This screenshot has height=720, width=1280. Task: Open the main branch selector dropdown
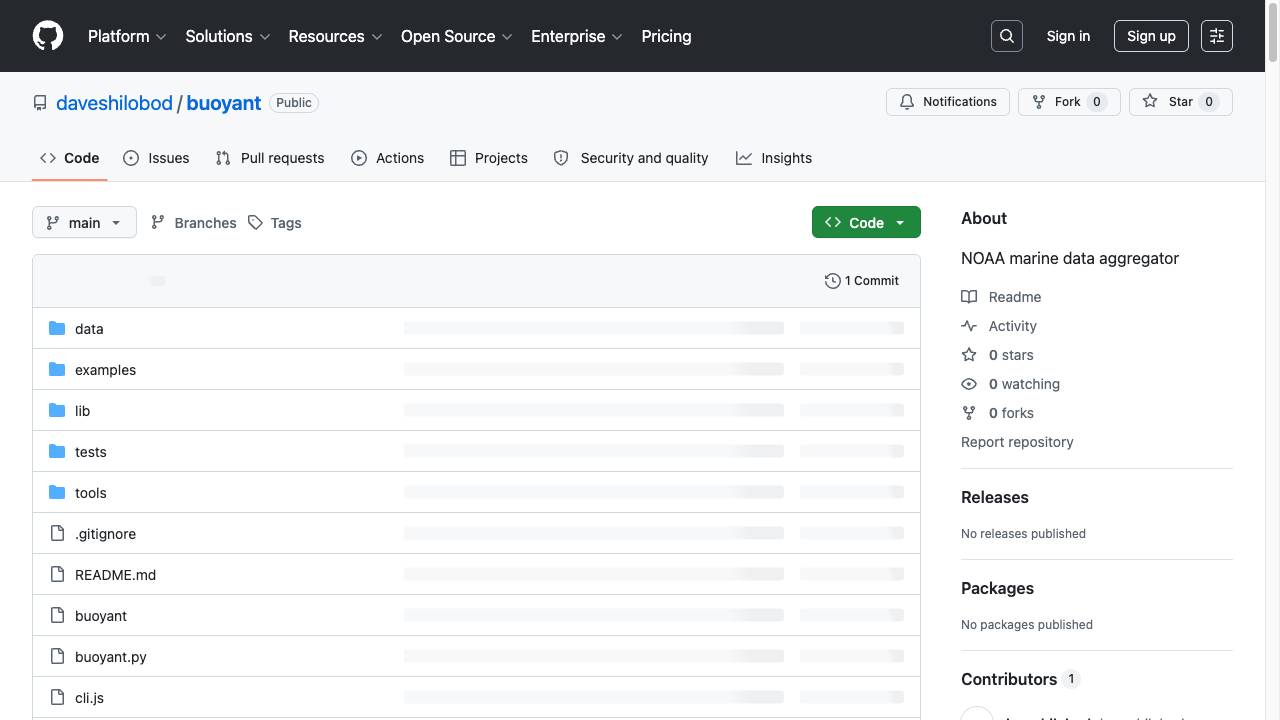(84, 222)
